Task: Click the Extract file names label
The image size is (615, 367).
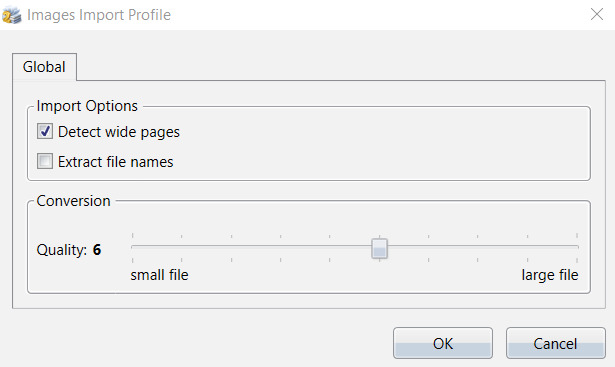Action: tap(116, 162)
